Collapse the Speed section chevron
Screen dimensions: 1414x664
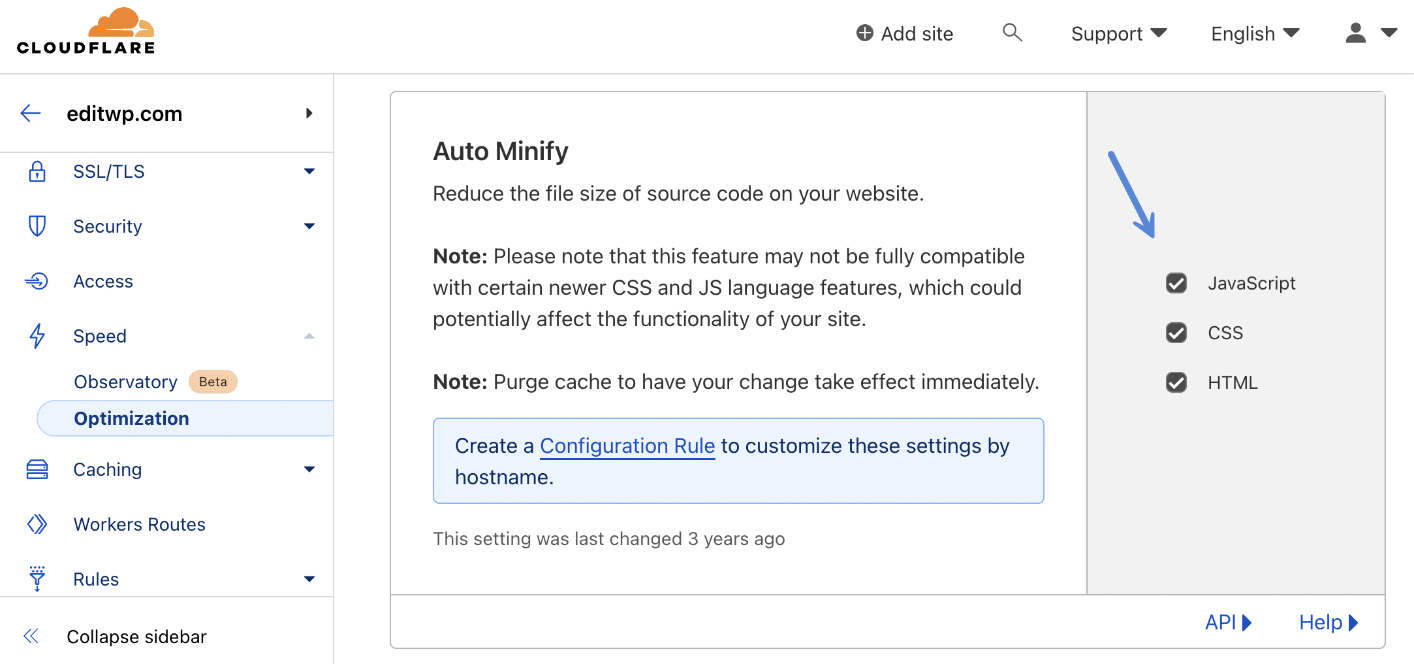(309, 336)
